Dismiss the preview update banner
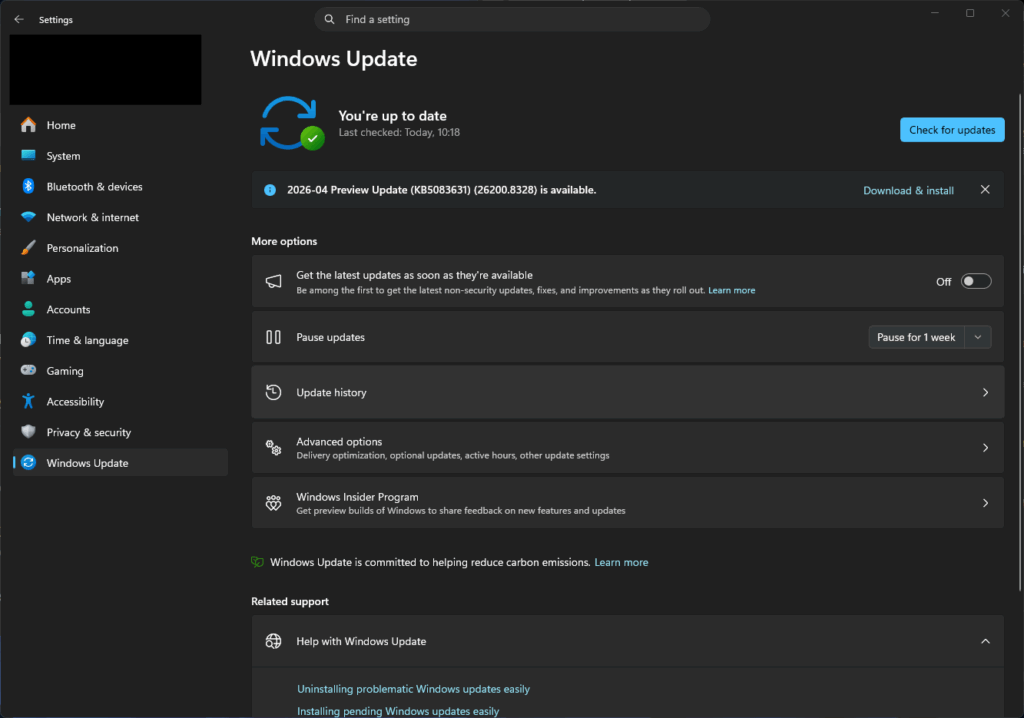This screenshot has height=718, width=1024. [x=985, y=189]
